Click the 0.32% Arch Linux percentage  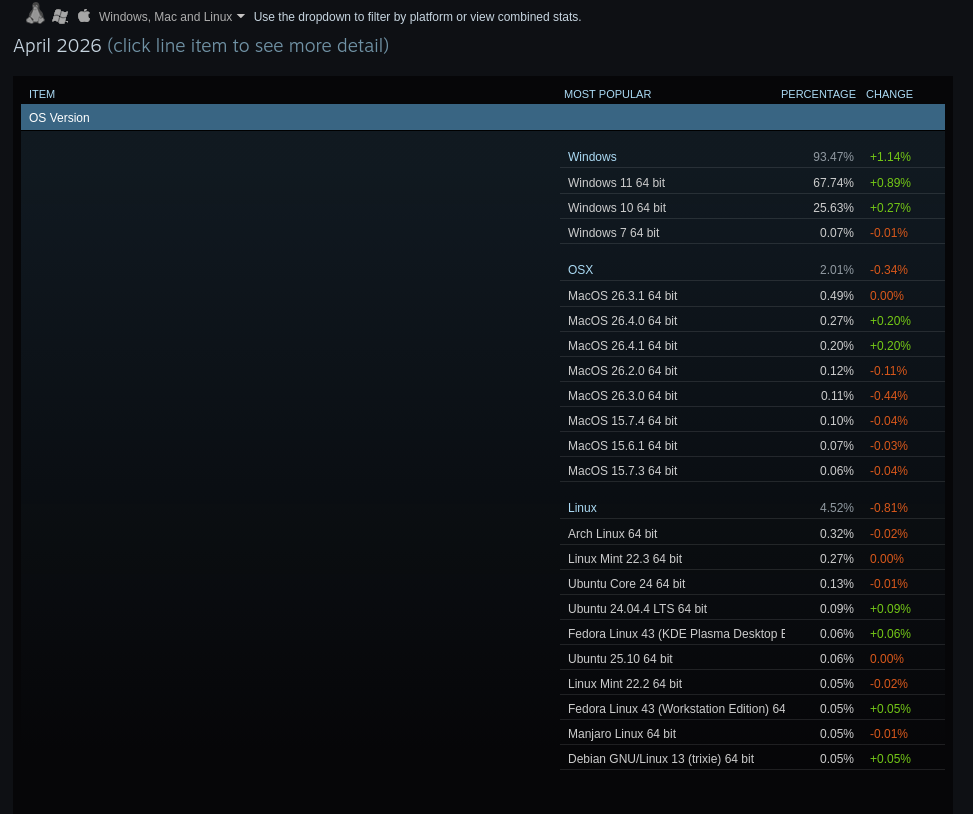836,534
